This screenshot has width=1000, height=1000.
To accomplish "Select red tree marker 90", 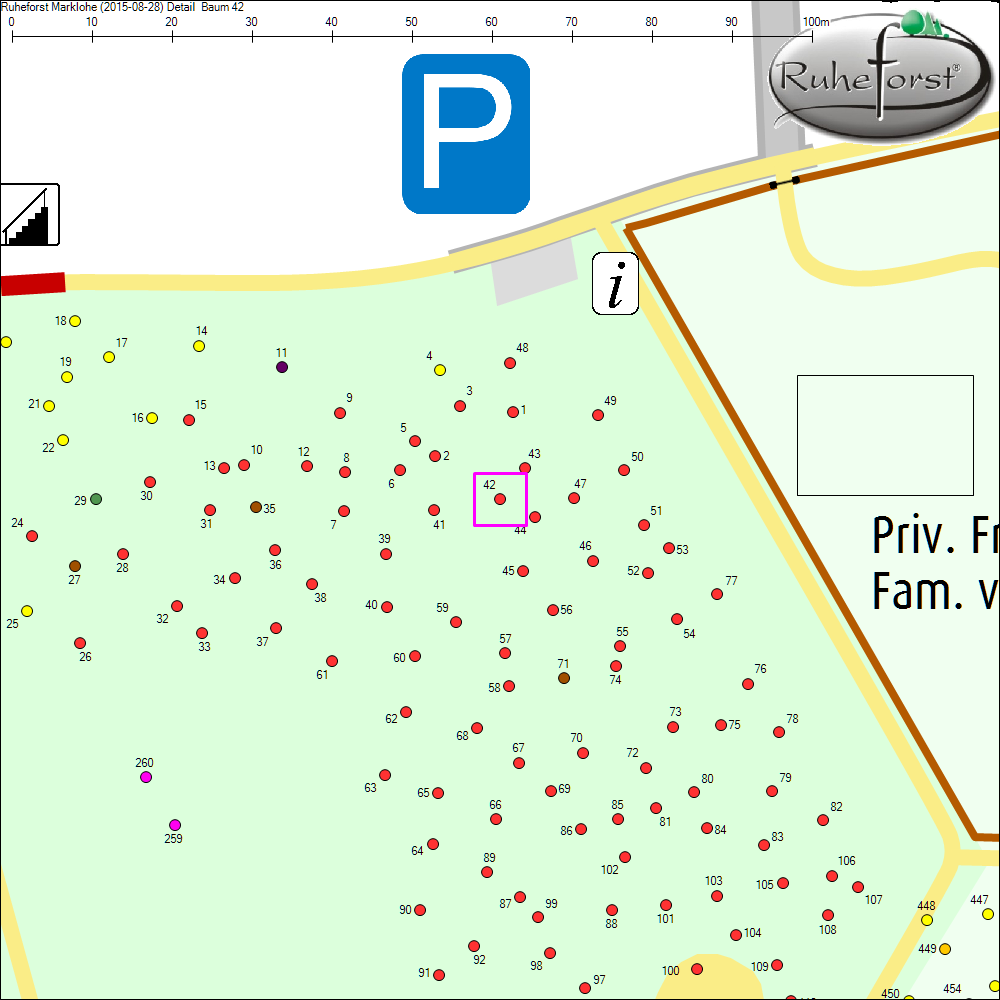I will tap(420, 910).
